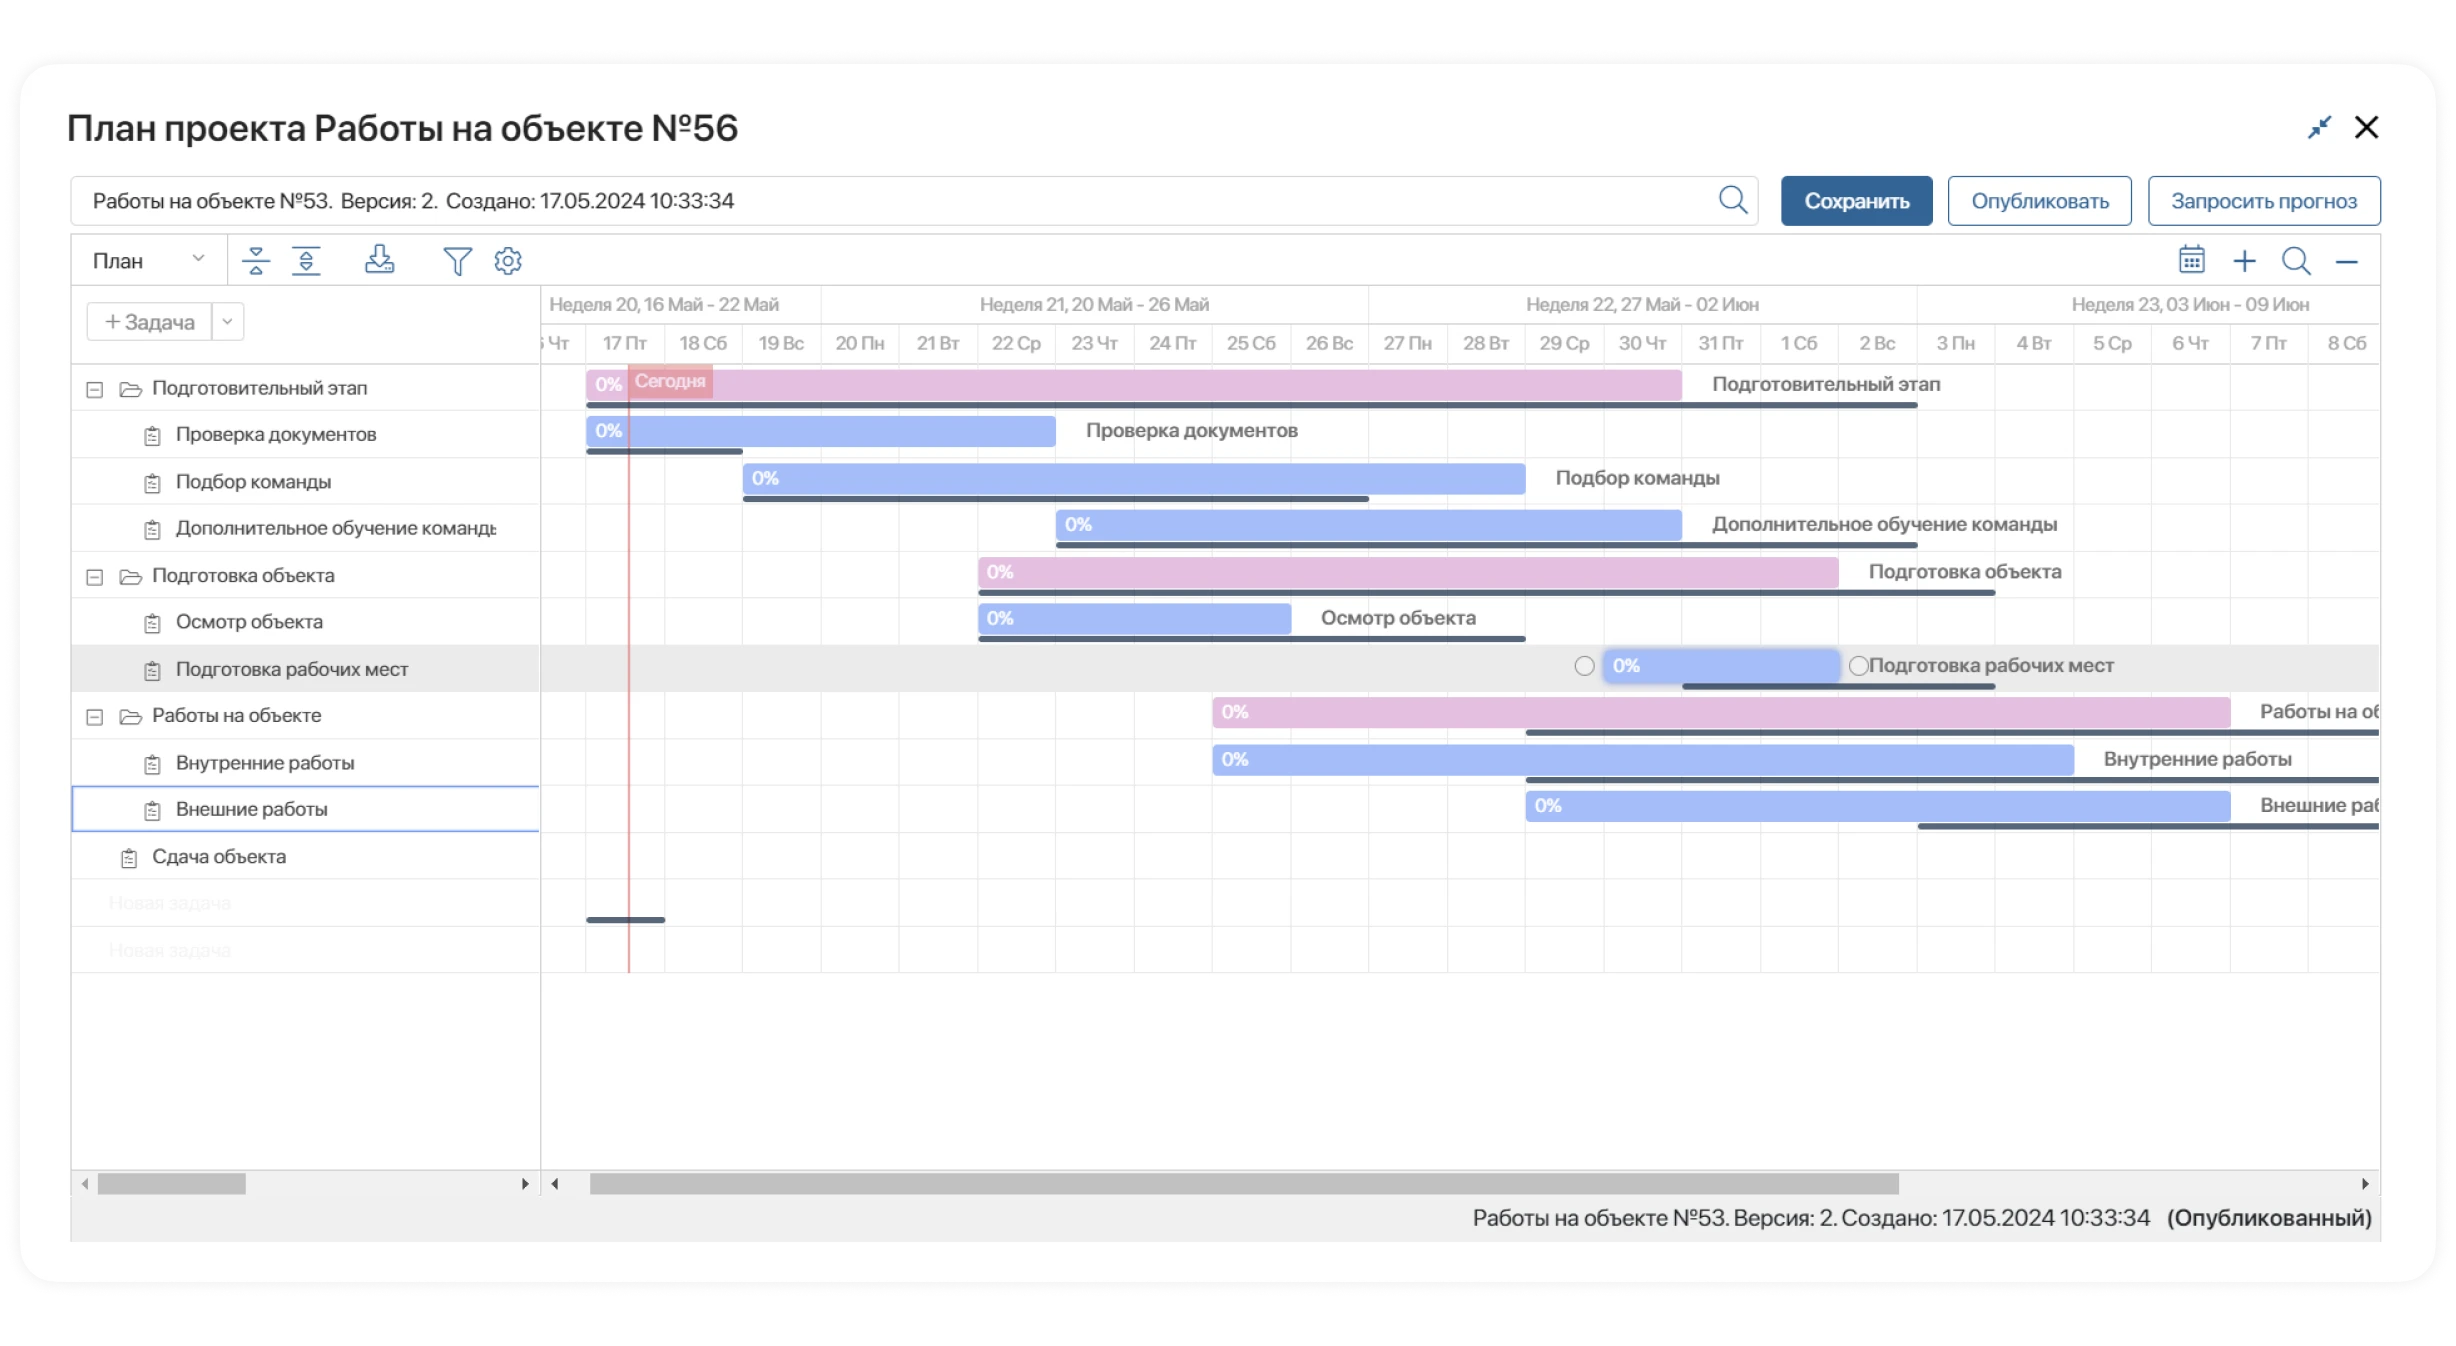Click the collapse all tasks icon

click(x=256, y=261)
